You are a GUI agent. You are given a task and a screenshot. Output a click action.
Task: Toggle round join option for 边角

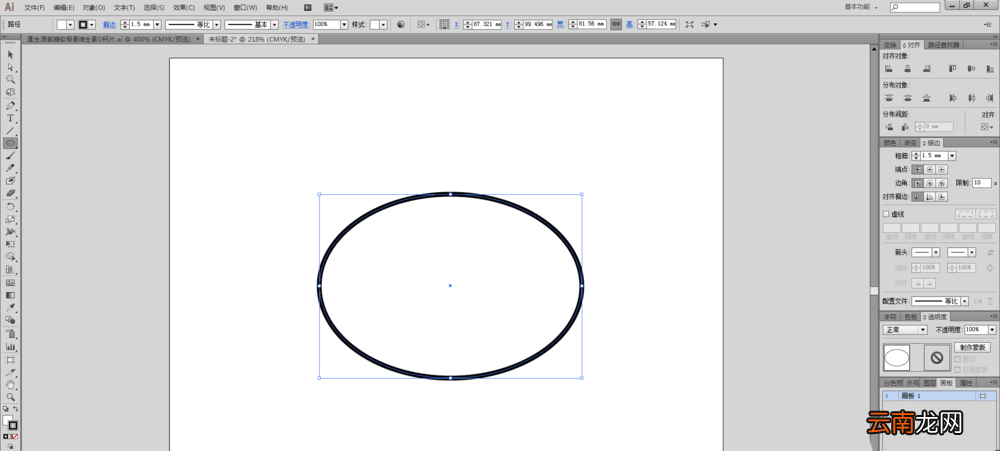point(930,183)
